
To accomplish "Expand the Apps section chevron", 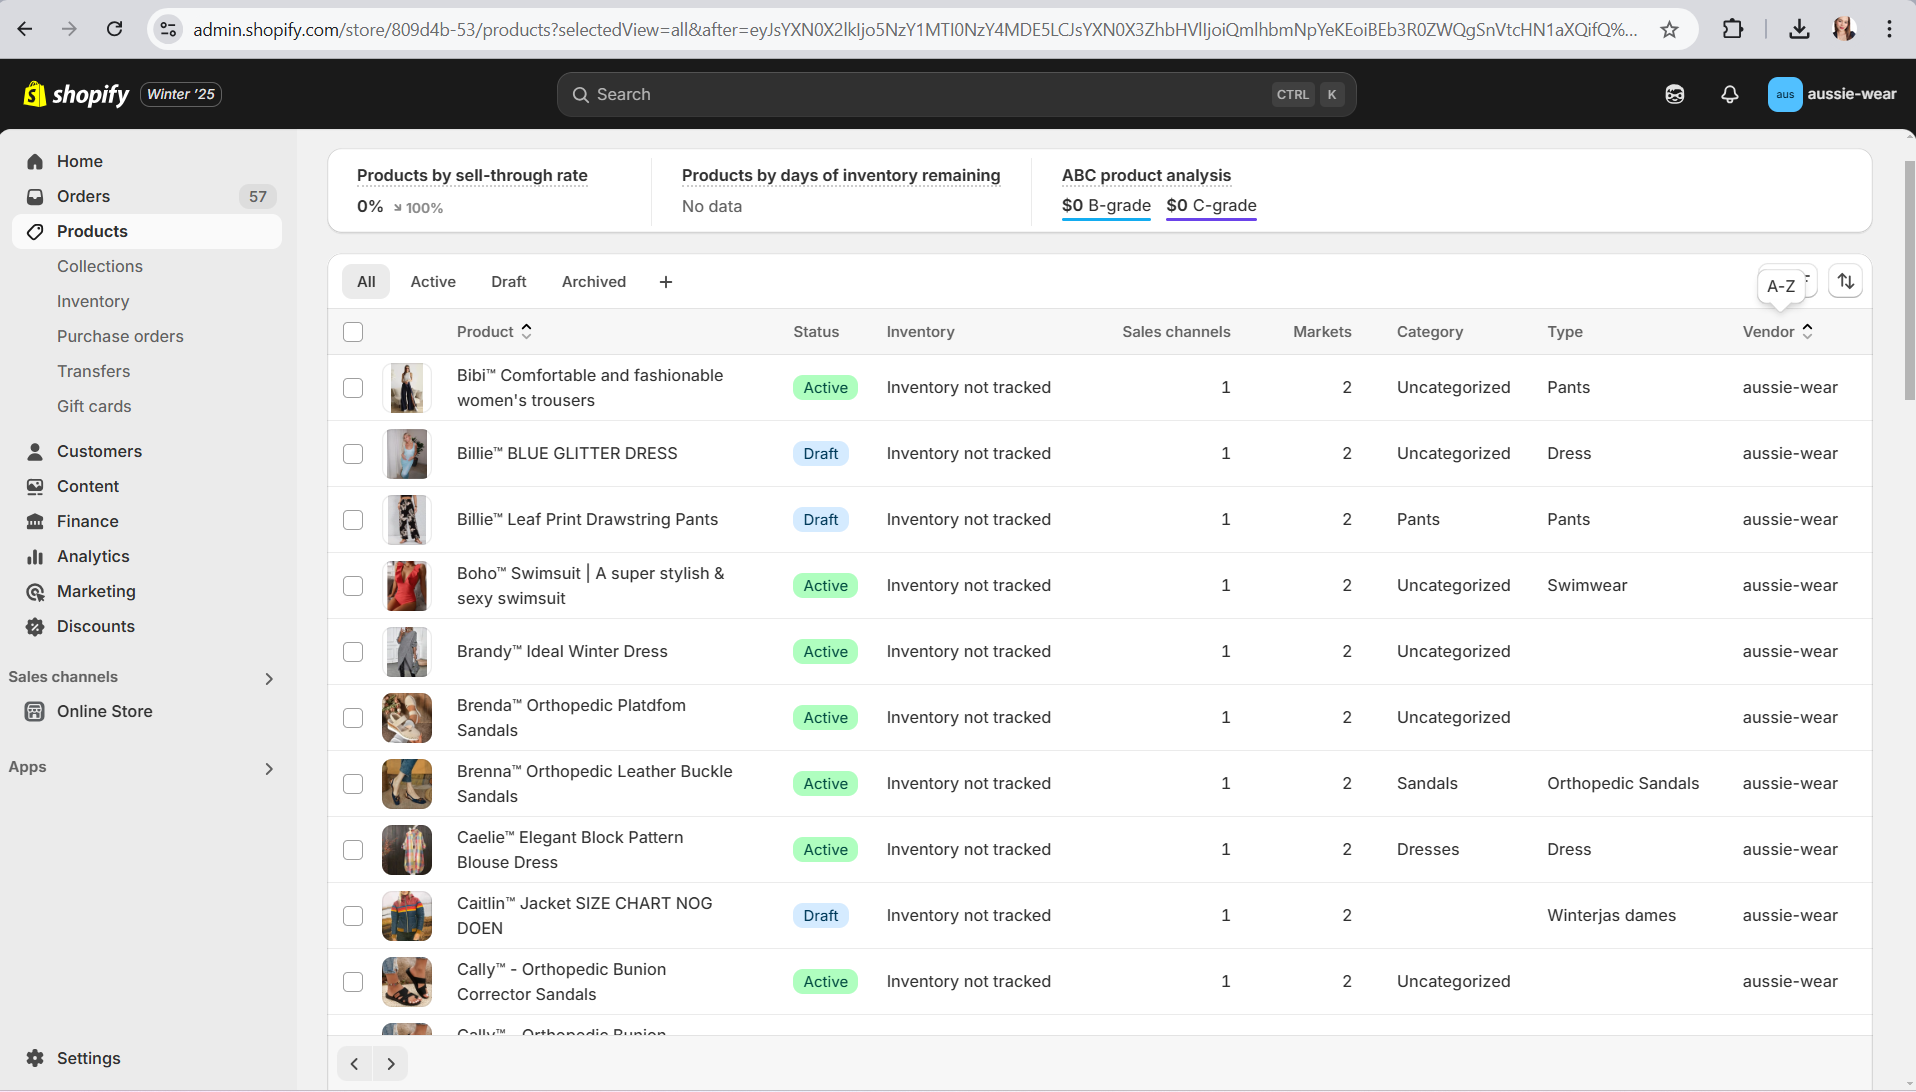I will (x=268, y=768).
